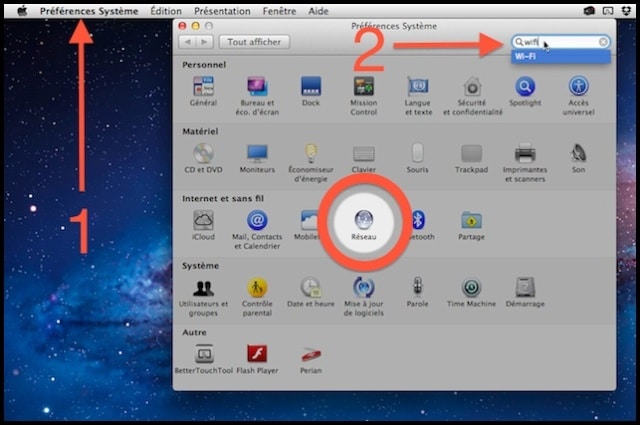This screenshot has width=640, height=425.
Task: Go forward with the right arrow button
Action: 204,42
